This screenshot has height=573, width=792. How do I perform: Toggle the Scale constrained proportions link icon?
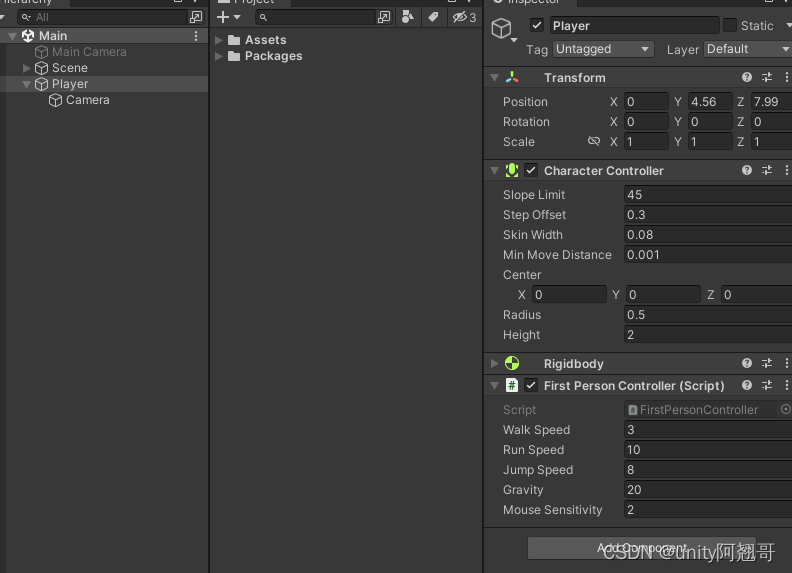pyautogui.click(x=593, y=141)
